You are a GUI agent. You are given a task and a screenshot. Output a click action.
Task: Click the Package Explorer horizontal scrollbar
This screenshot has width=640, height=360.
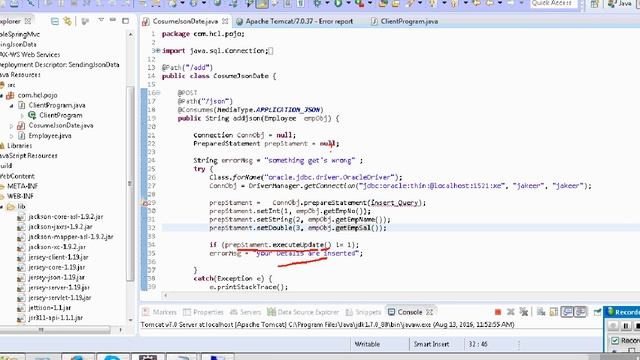pos(55,329)
